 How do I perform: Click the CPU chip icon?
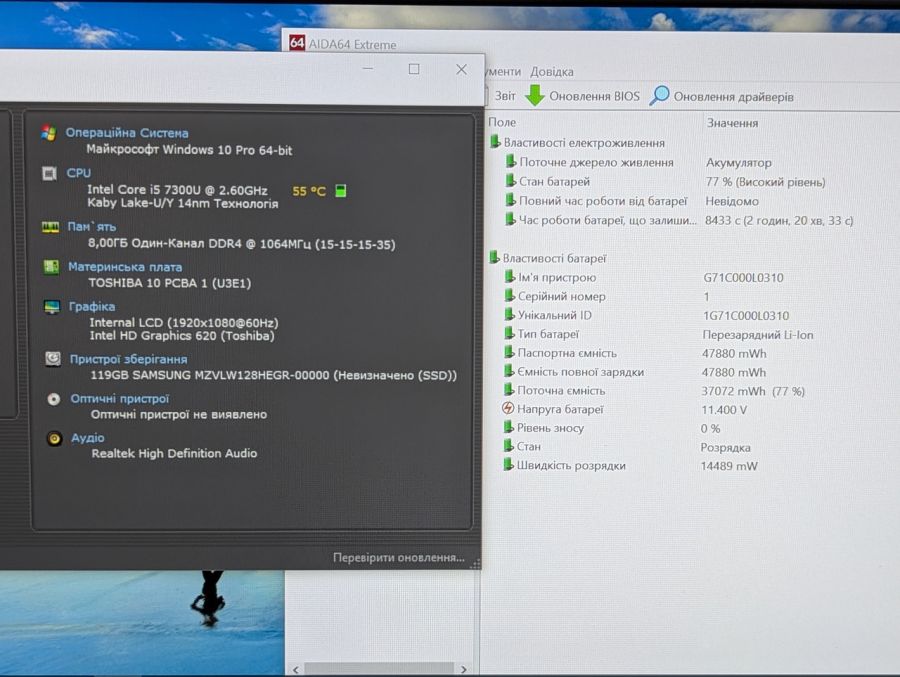tap(50, 173)
